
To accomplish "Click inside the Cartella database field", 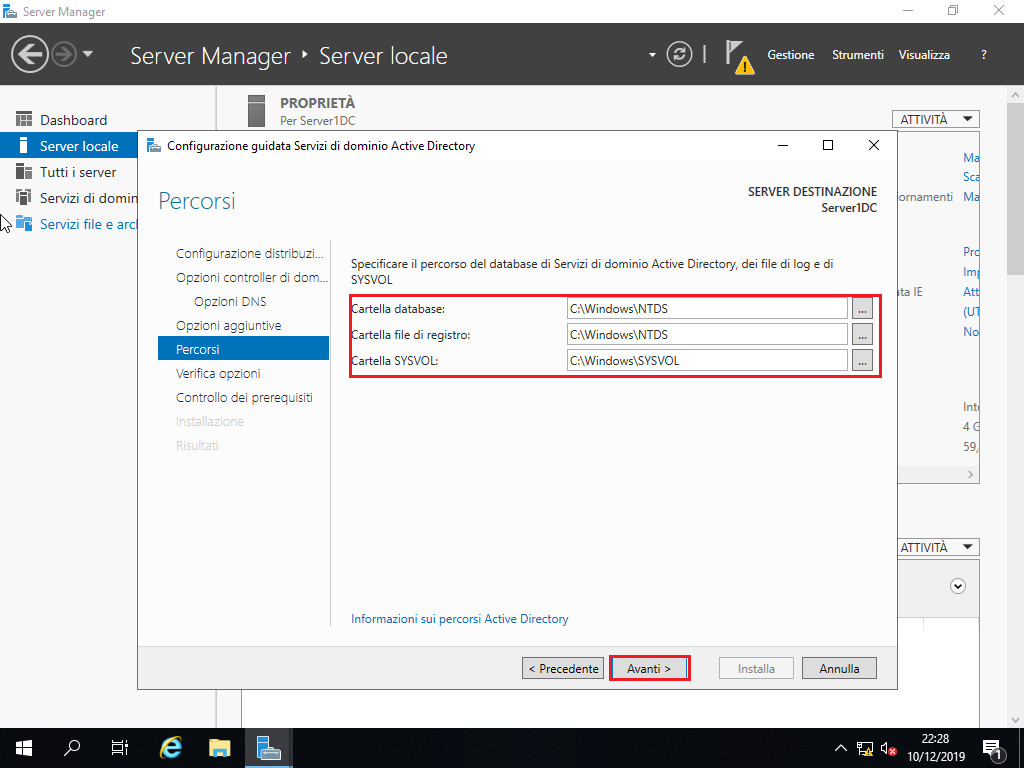I will pyautogui.click(x=706, y=308).
